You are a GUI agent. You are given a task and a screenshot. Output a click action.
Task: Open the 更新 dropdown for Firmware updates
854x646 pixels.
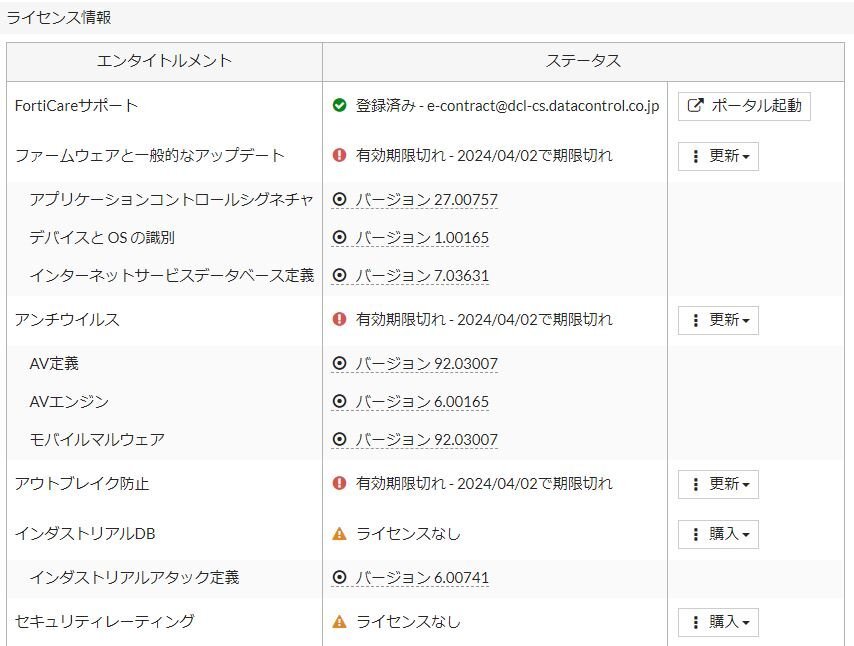click(718, 156)
